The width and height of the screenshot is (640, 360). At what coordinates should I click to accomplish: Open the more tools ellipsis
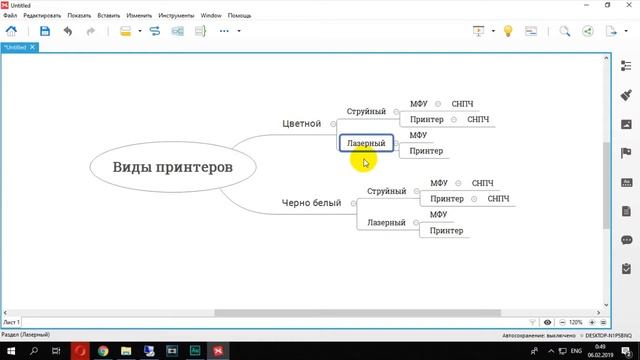(x=224, y=31)
